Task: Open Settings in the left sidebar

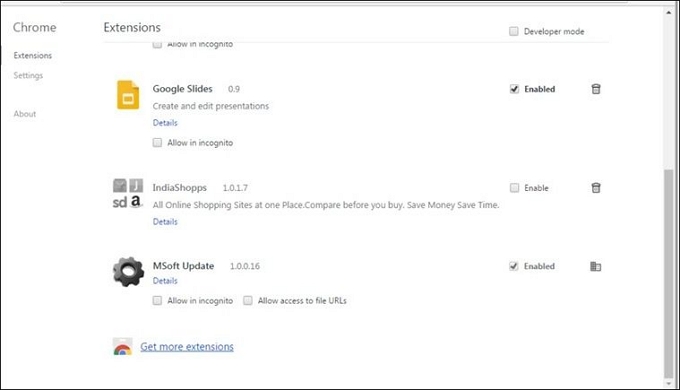Action: tap(28, 75)
